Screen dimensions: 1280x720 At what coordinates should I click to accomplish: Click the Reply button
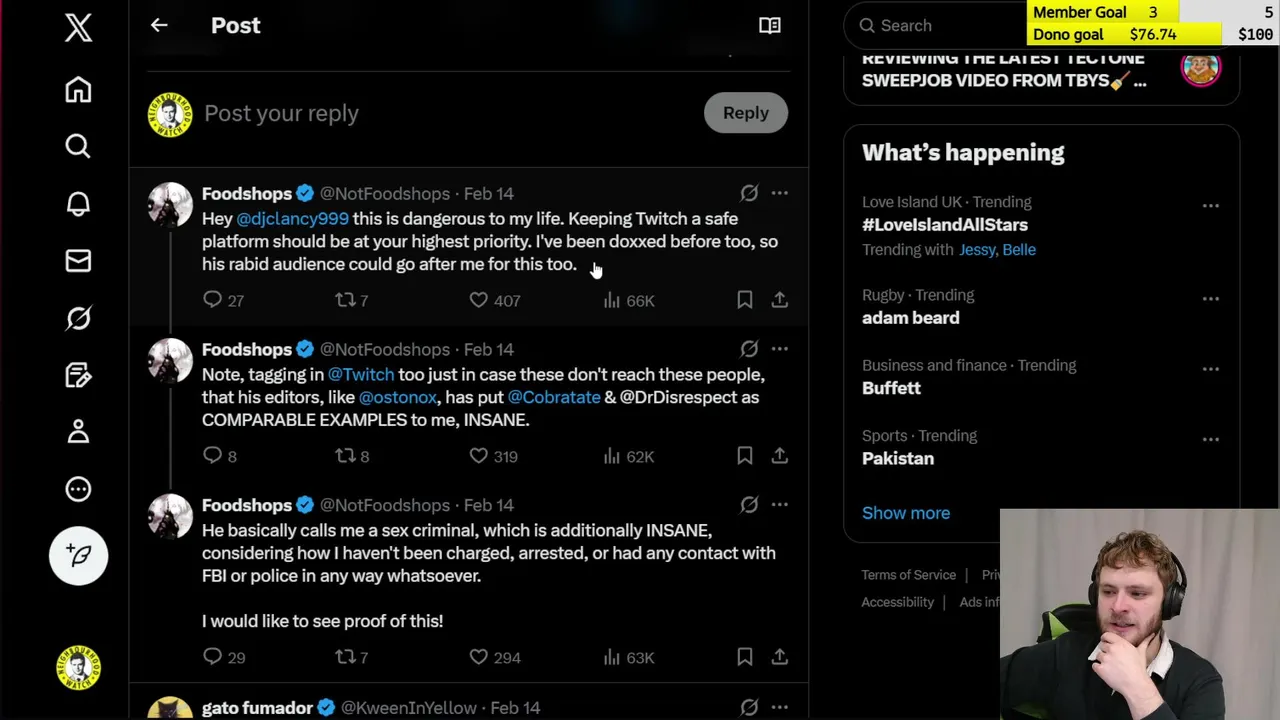pyautogui.click(x=745, y=113)
